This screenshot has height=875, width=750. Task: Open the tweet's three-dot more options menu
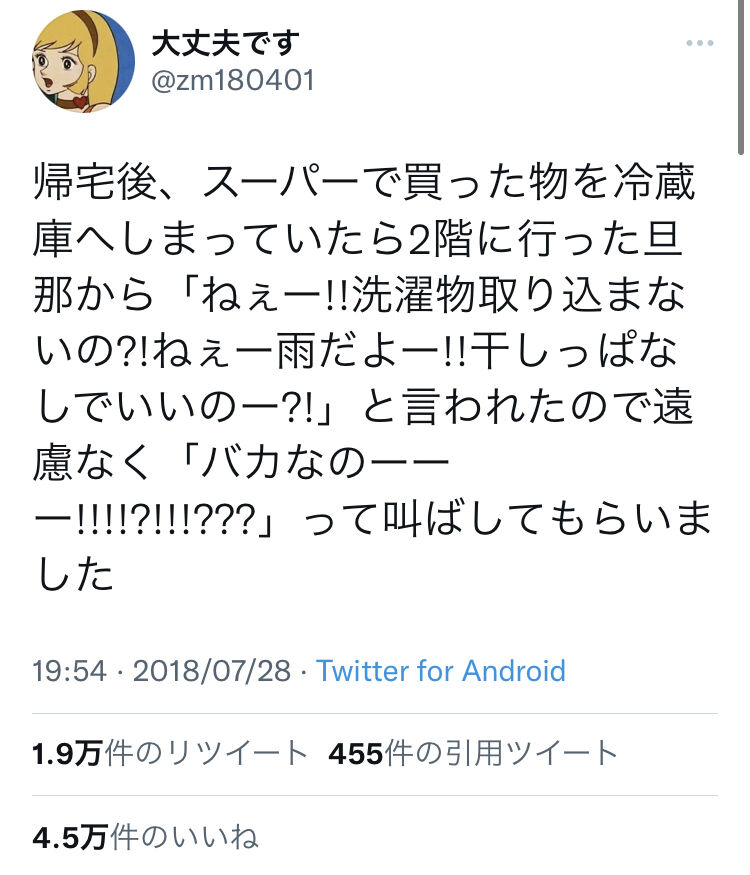coord(700,43)
